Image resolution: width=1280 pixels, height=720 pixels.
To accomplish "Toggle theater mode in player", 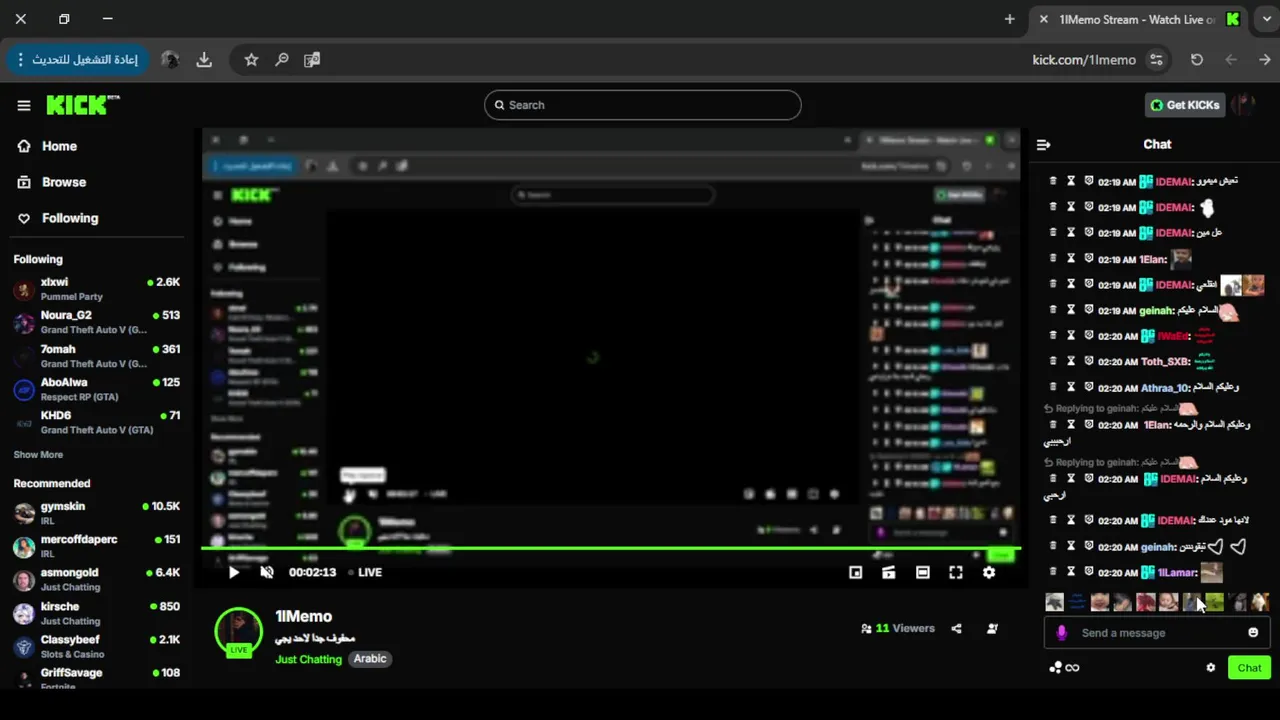I will [x=922, y=572].
